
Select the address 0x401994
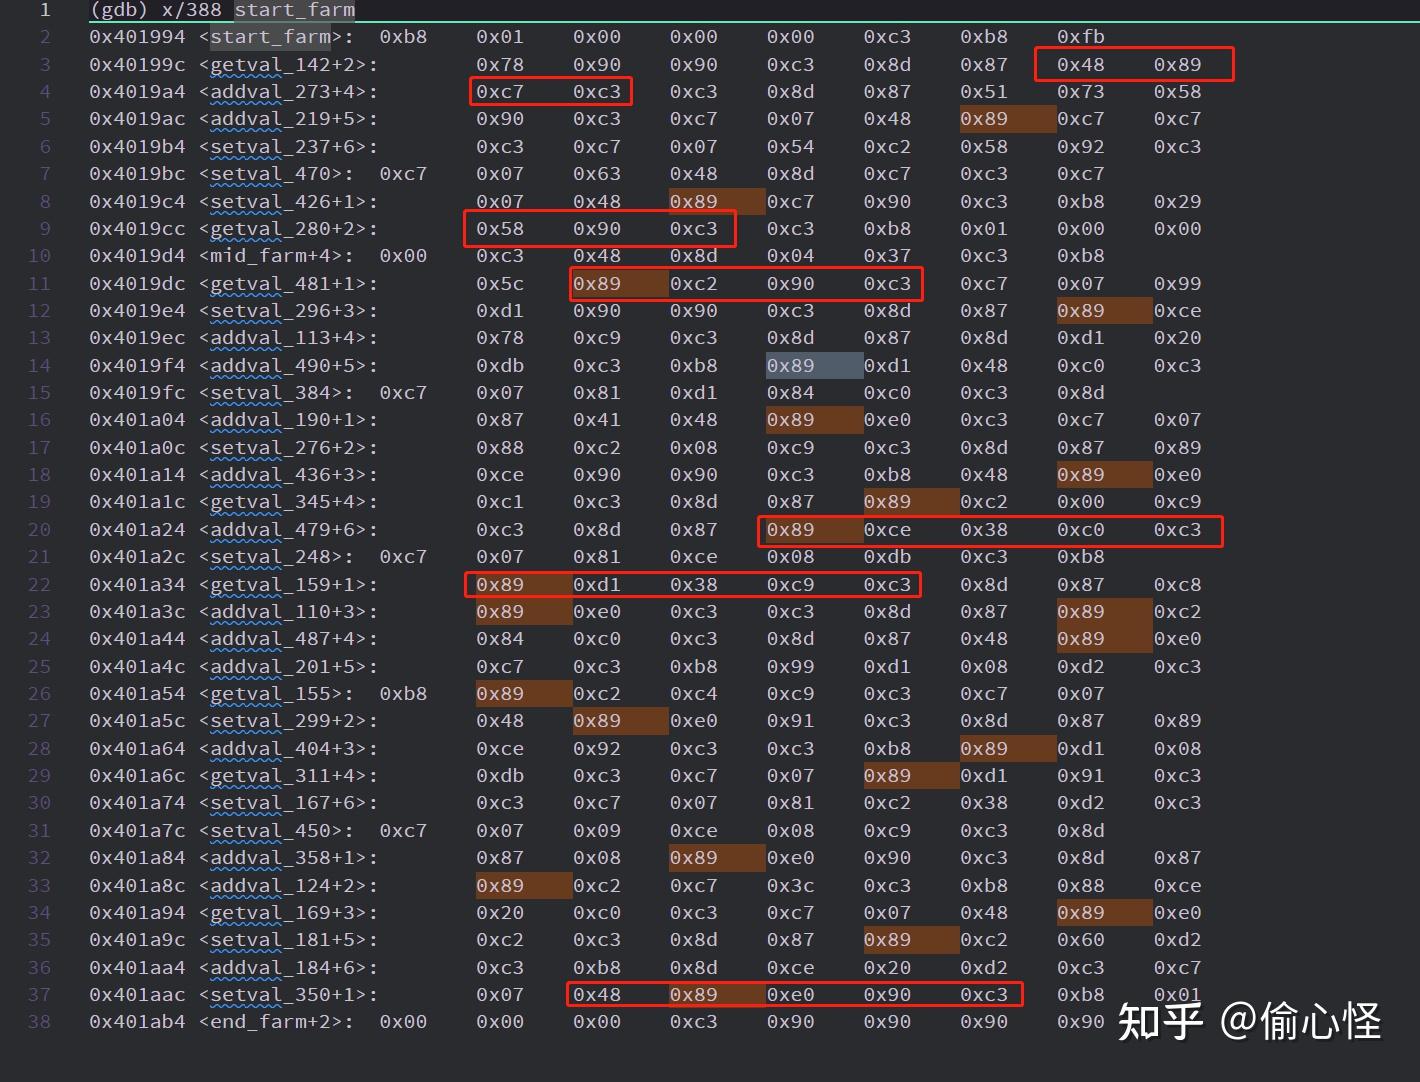tap(137, 37)
